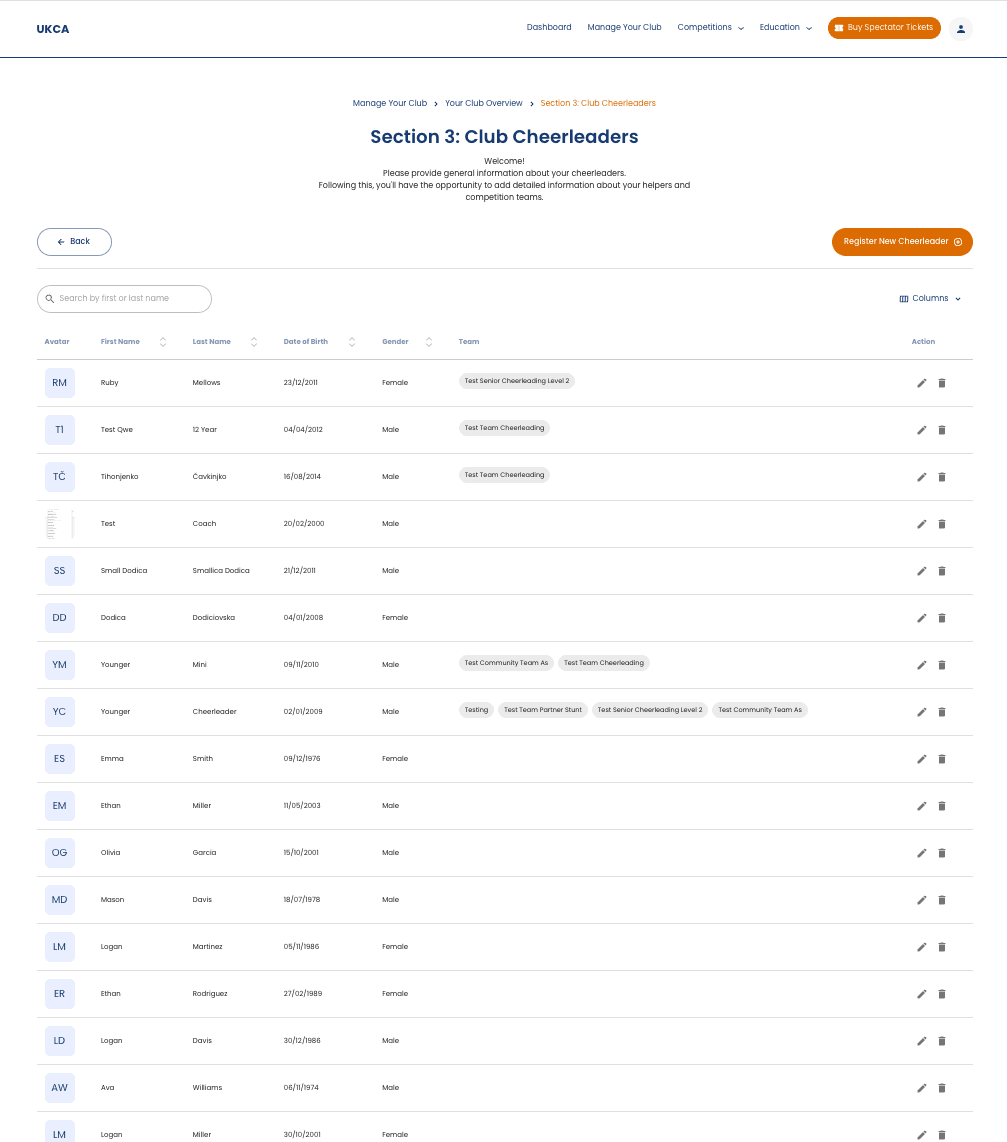Delete Dodica Dodiciovska's row
Screen dimensions: 1007x1142
tap(941, 618)
